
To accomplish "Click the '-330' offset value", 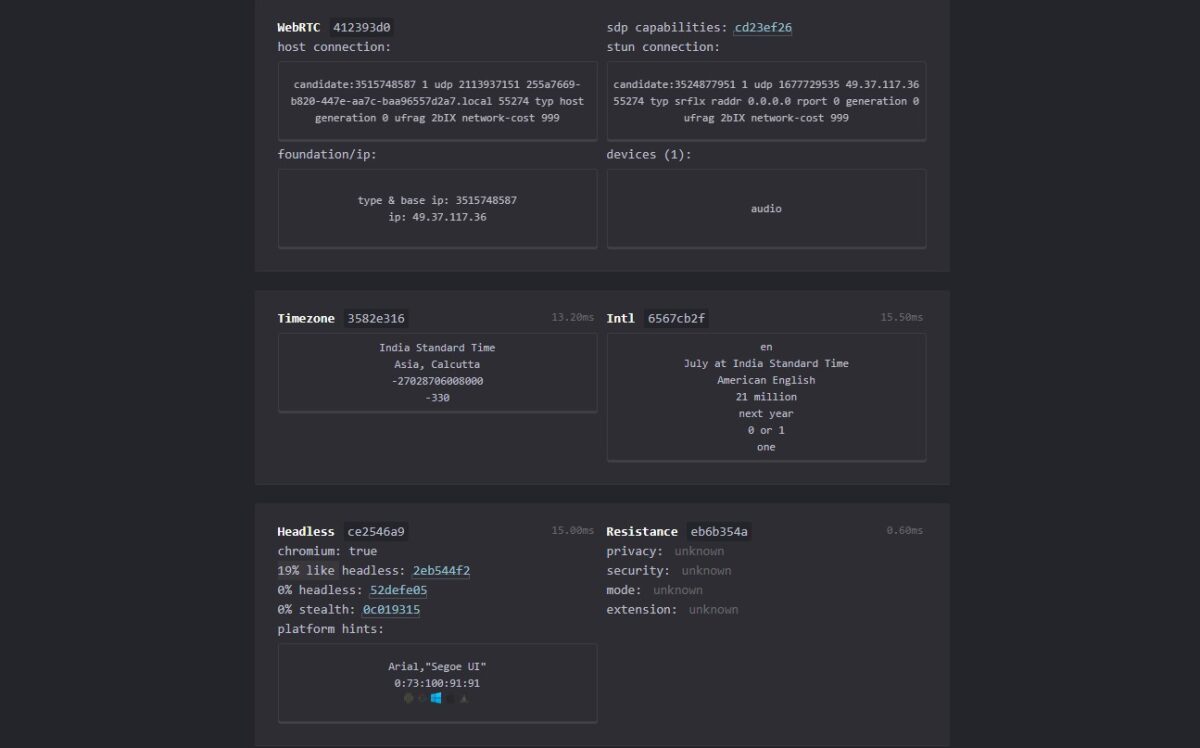I will click(437, 398).
